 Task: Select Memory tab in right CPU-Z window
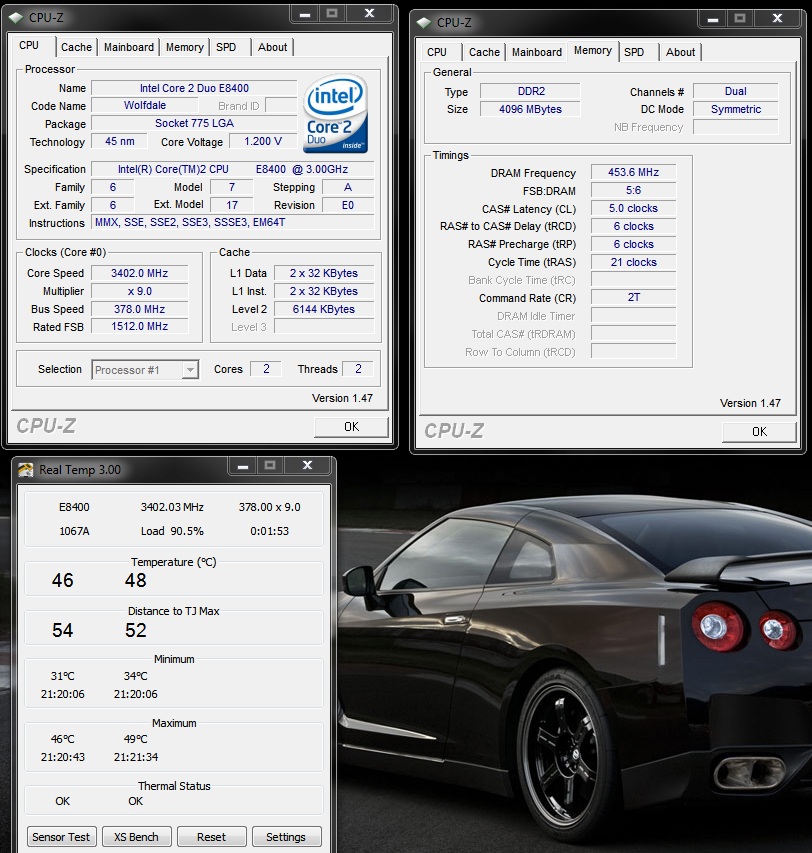tap(593, 51)
